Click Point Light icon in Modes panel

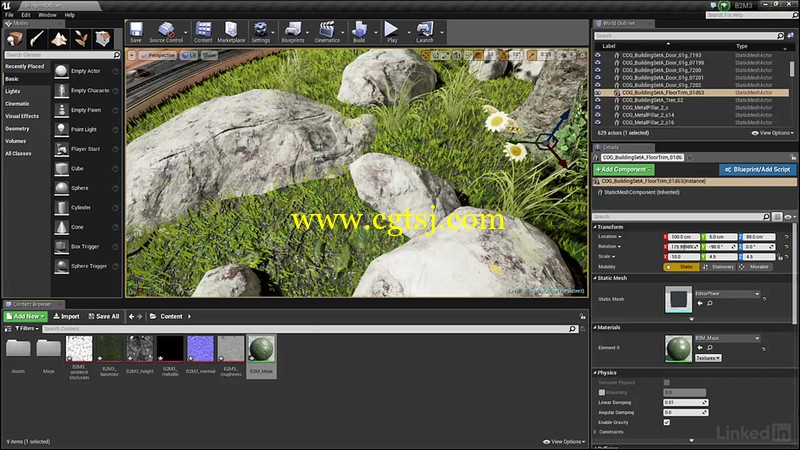[x=61, y=130]
